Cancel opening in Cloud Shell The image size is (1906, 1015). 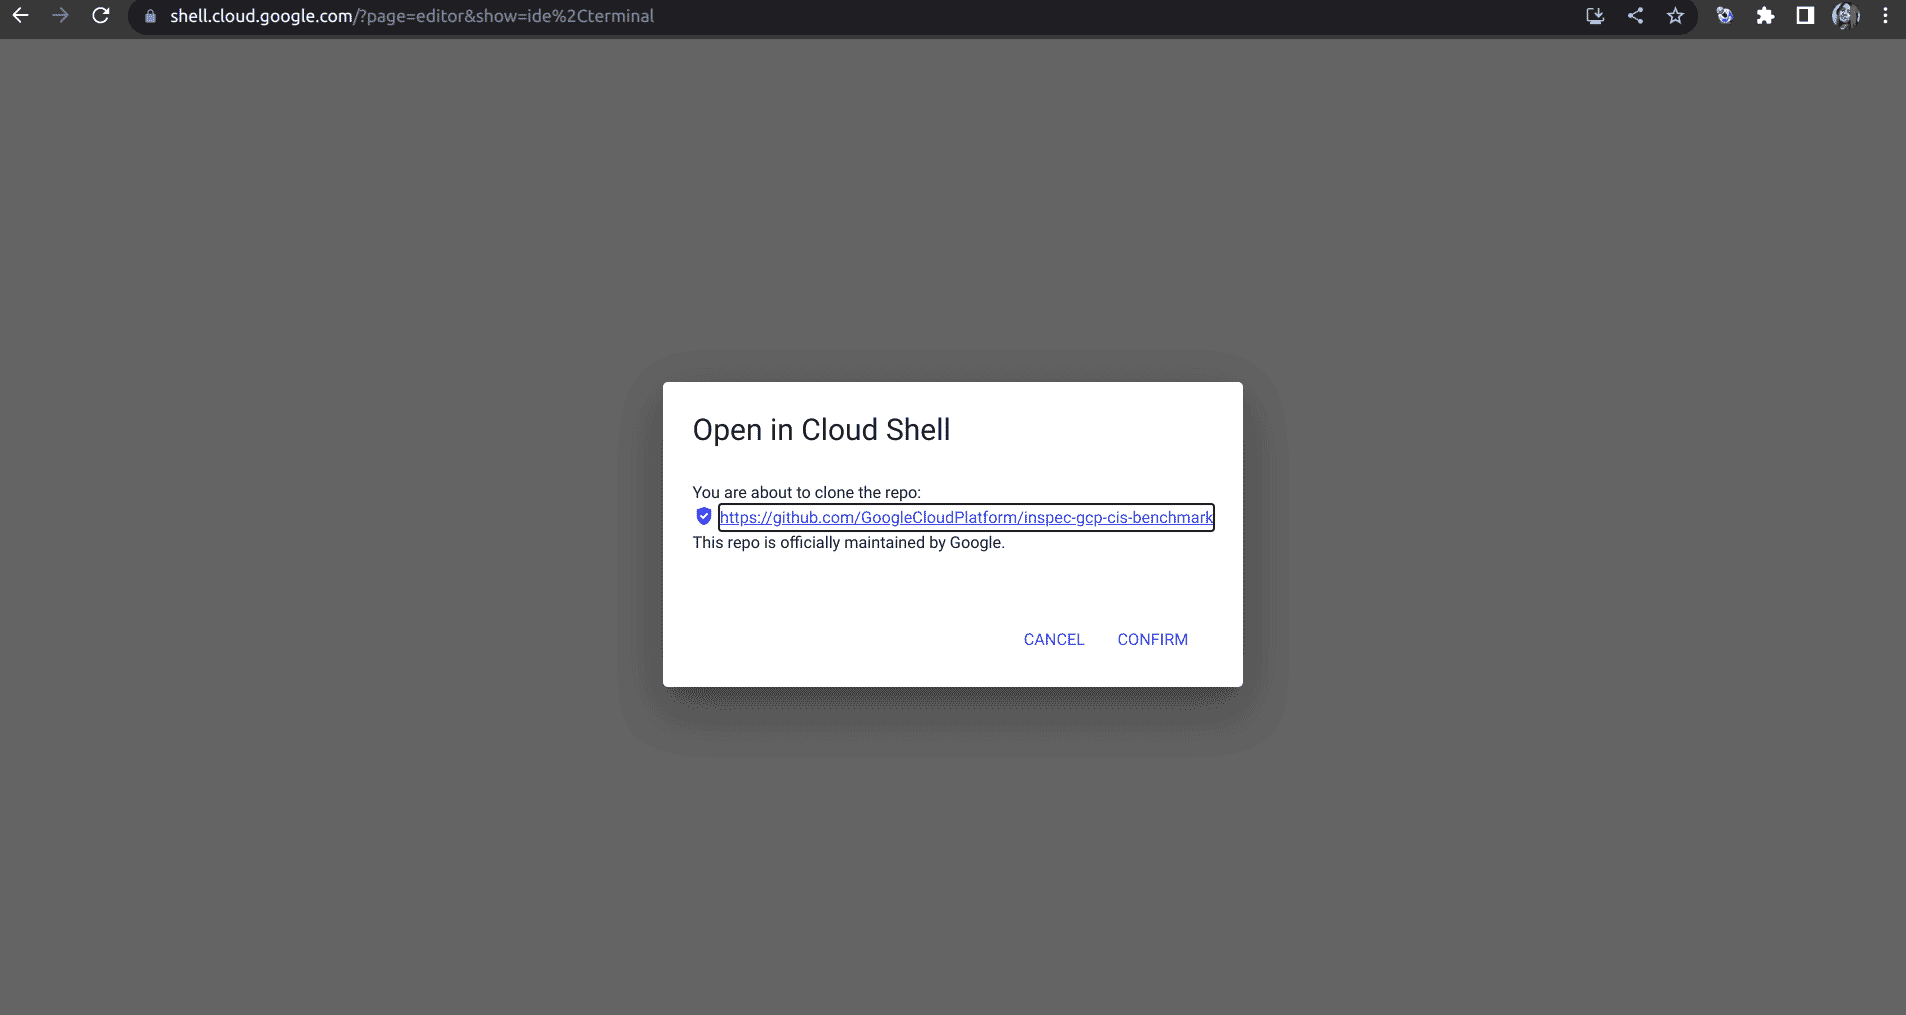pos(1053,640)
